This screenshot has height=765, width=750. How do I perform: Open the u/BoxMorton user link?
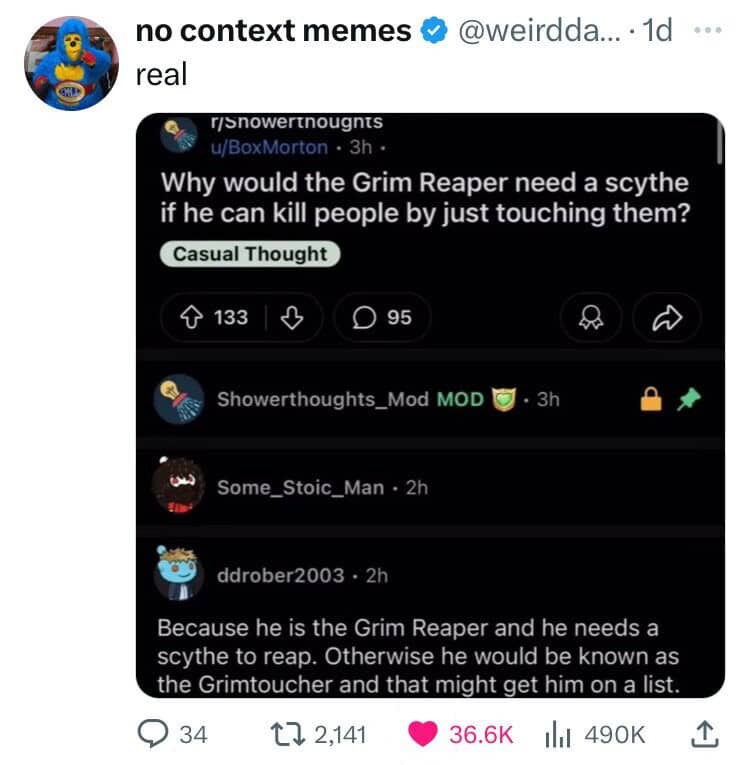pos(269,147)
